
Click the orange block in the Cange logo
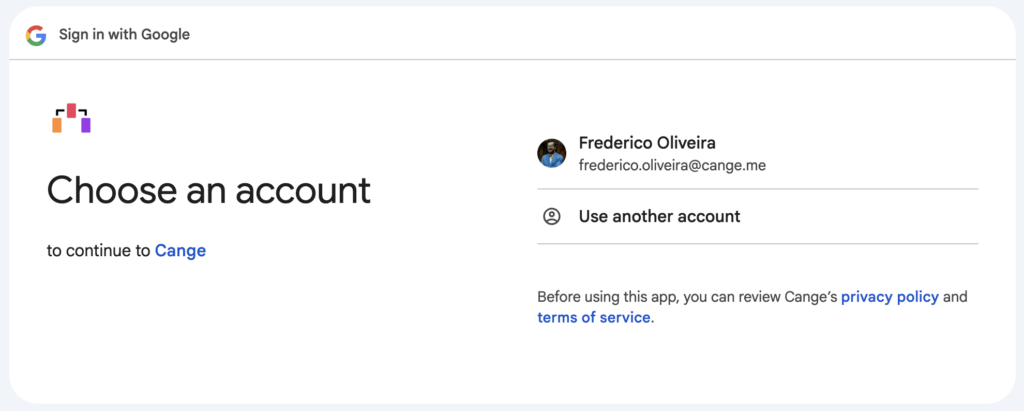(57, 125)
